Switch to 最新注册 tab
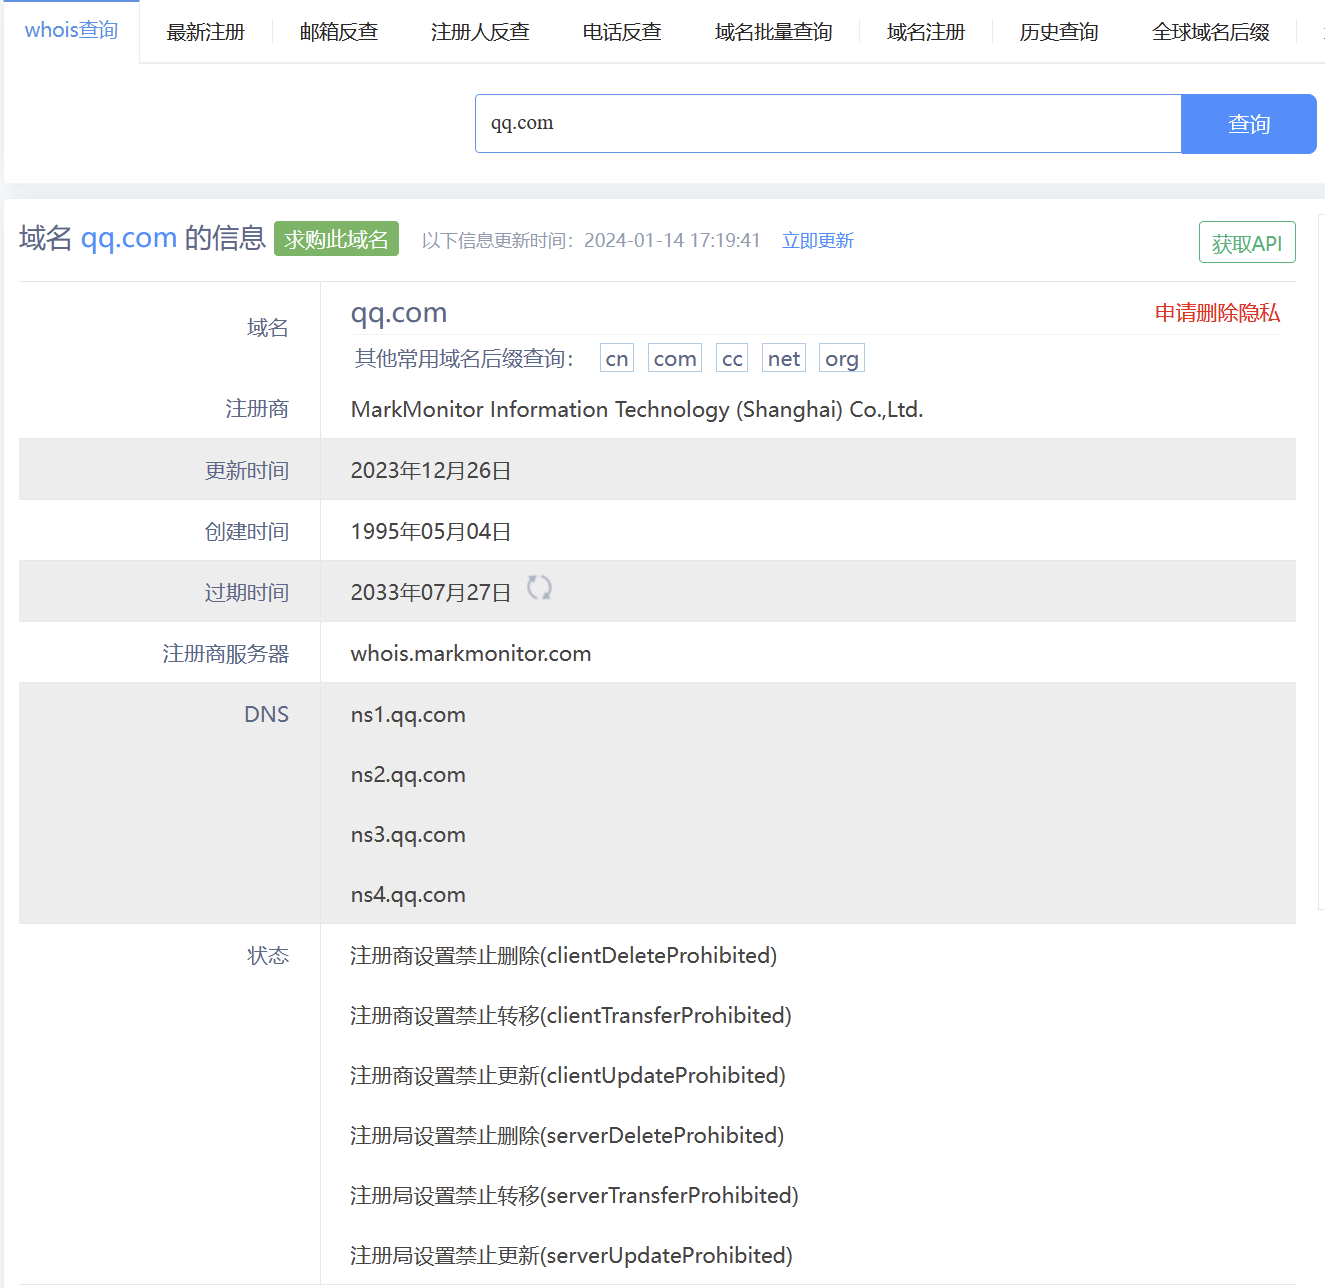Viewport: 1325px width, 1288px height. point(205,32)
